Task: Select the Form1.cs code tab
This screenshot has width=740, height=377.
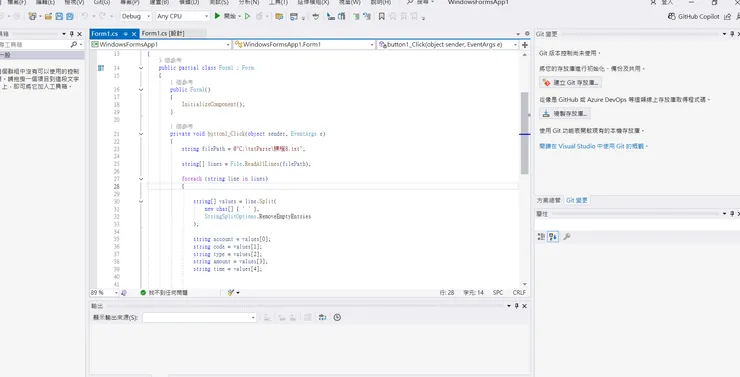Action: tap(105, 34)
